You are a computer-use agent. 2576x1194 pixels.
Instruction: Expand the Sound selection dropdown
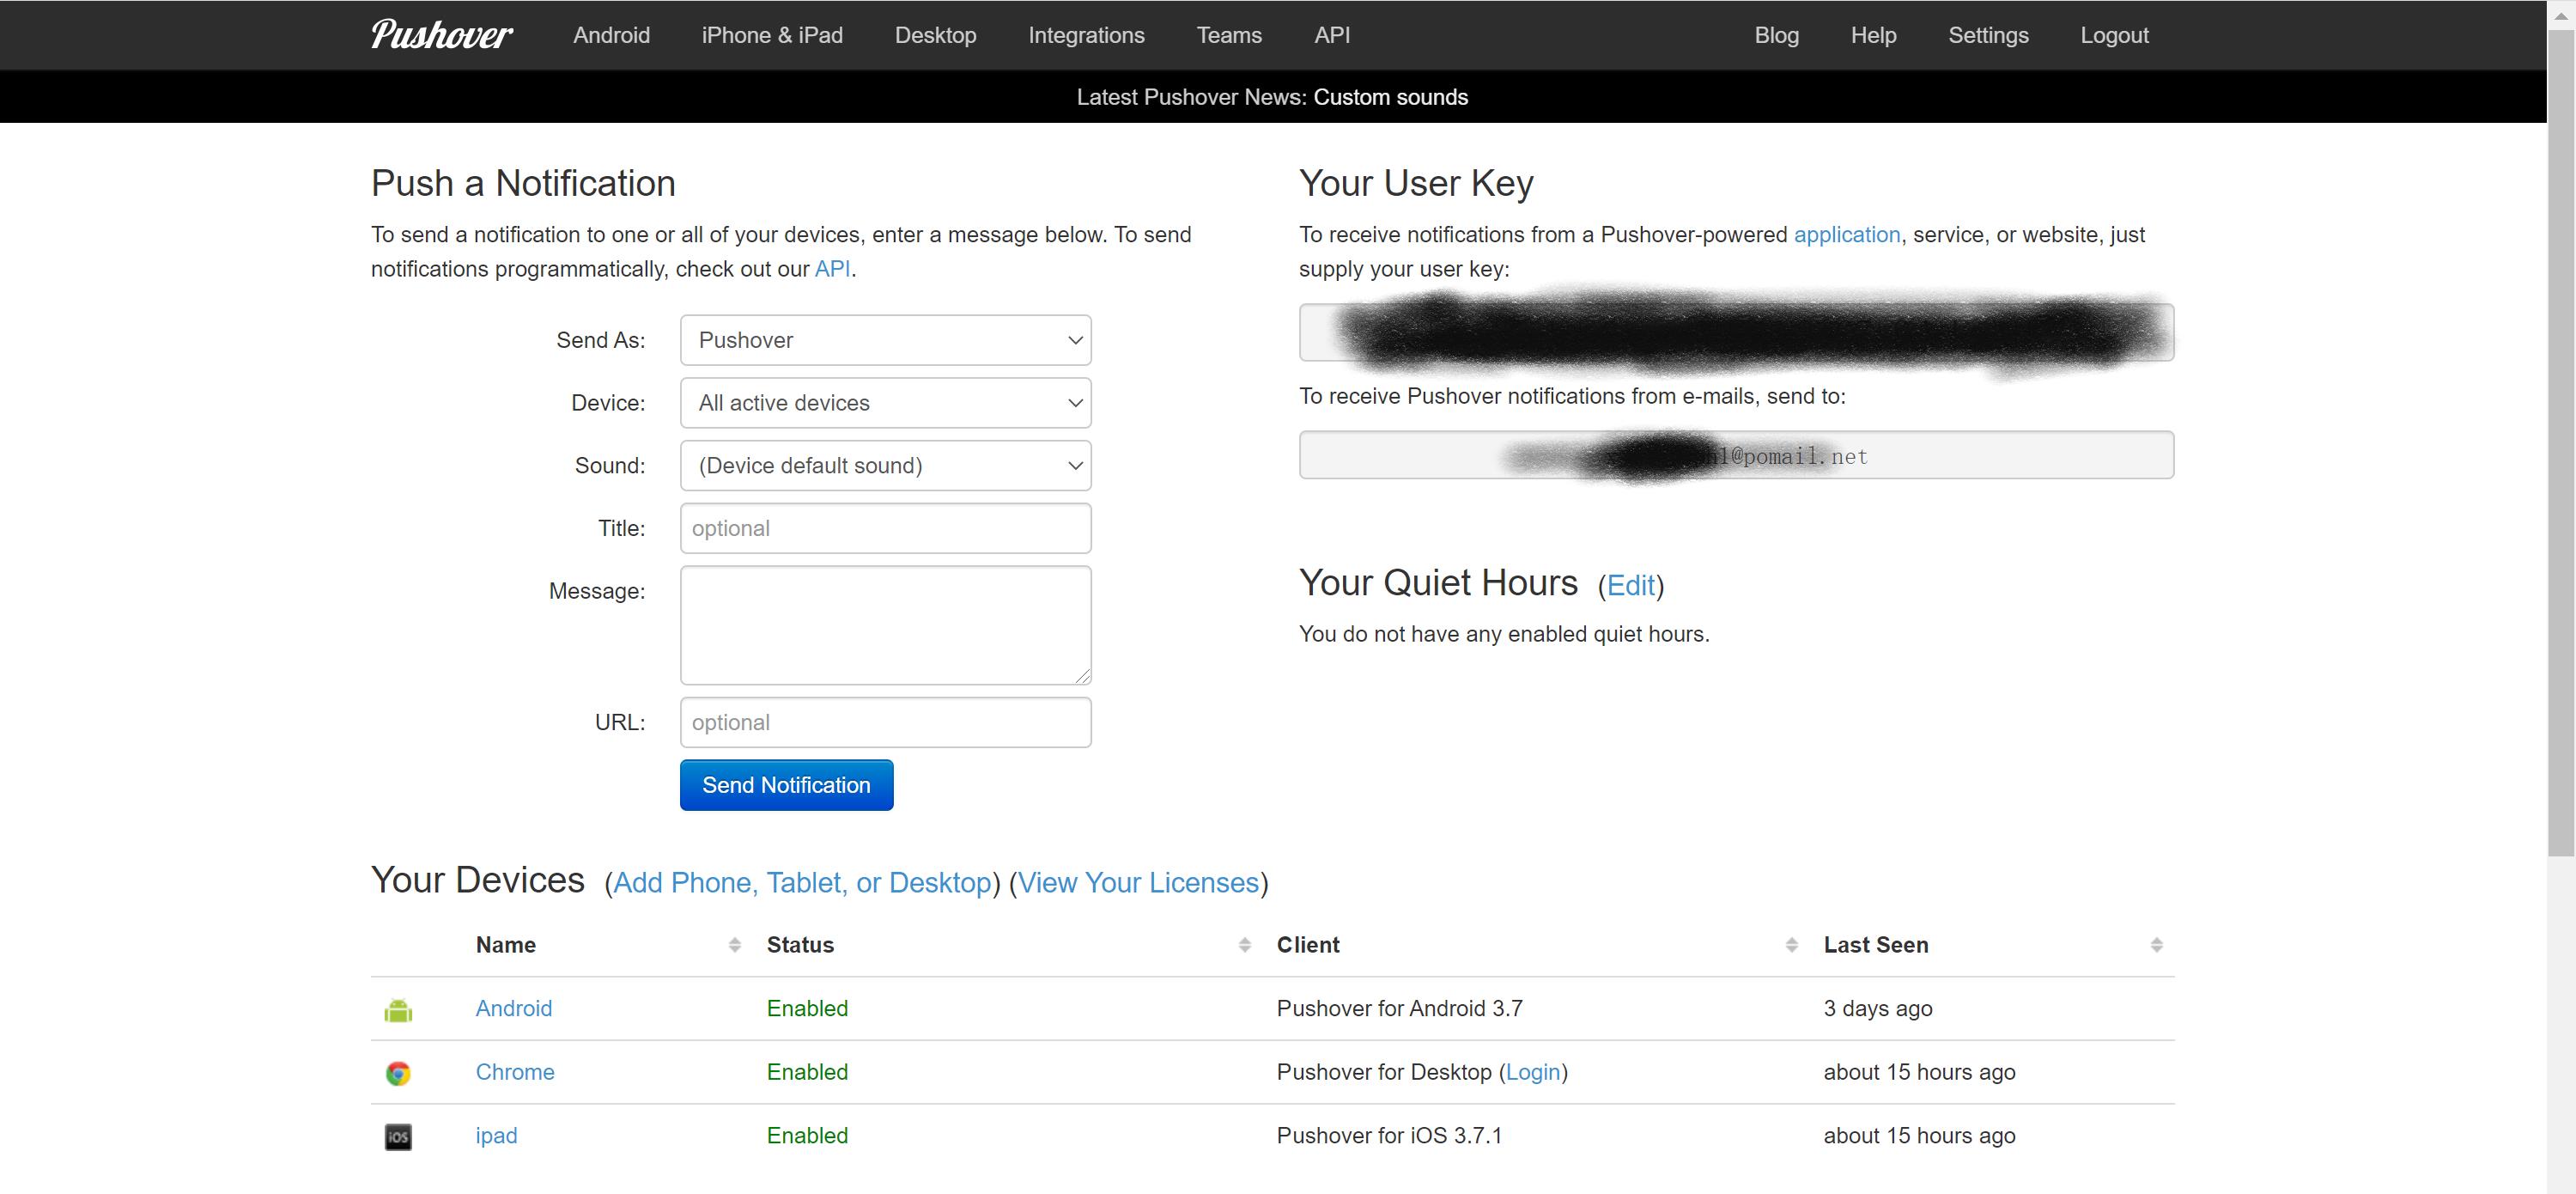(x=885, y=465)
